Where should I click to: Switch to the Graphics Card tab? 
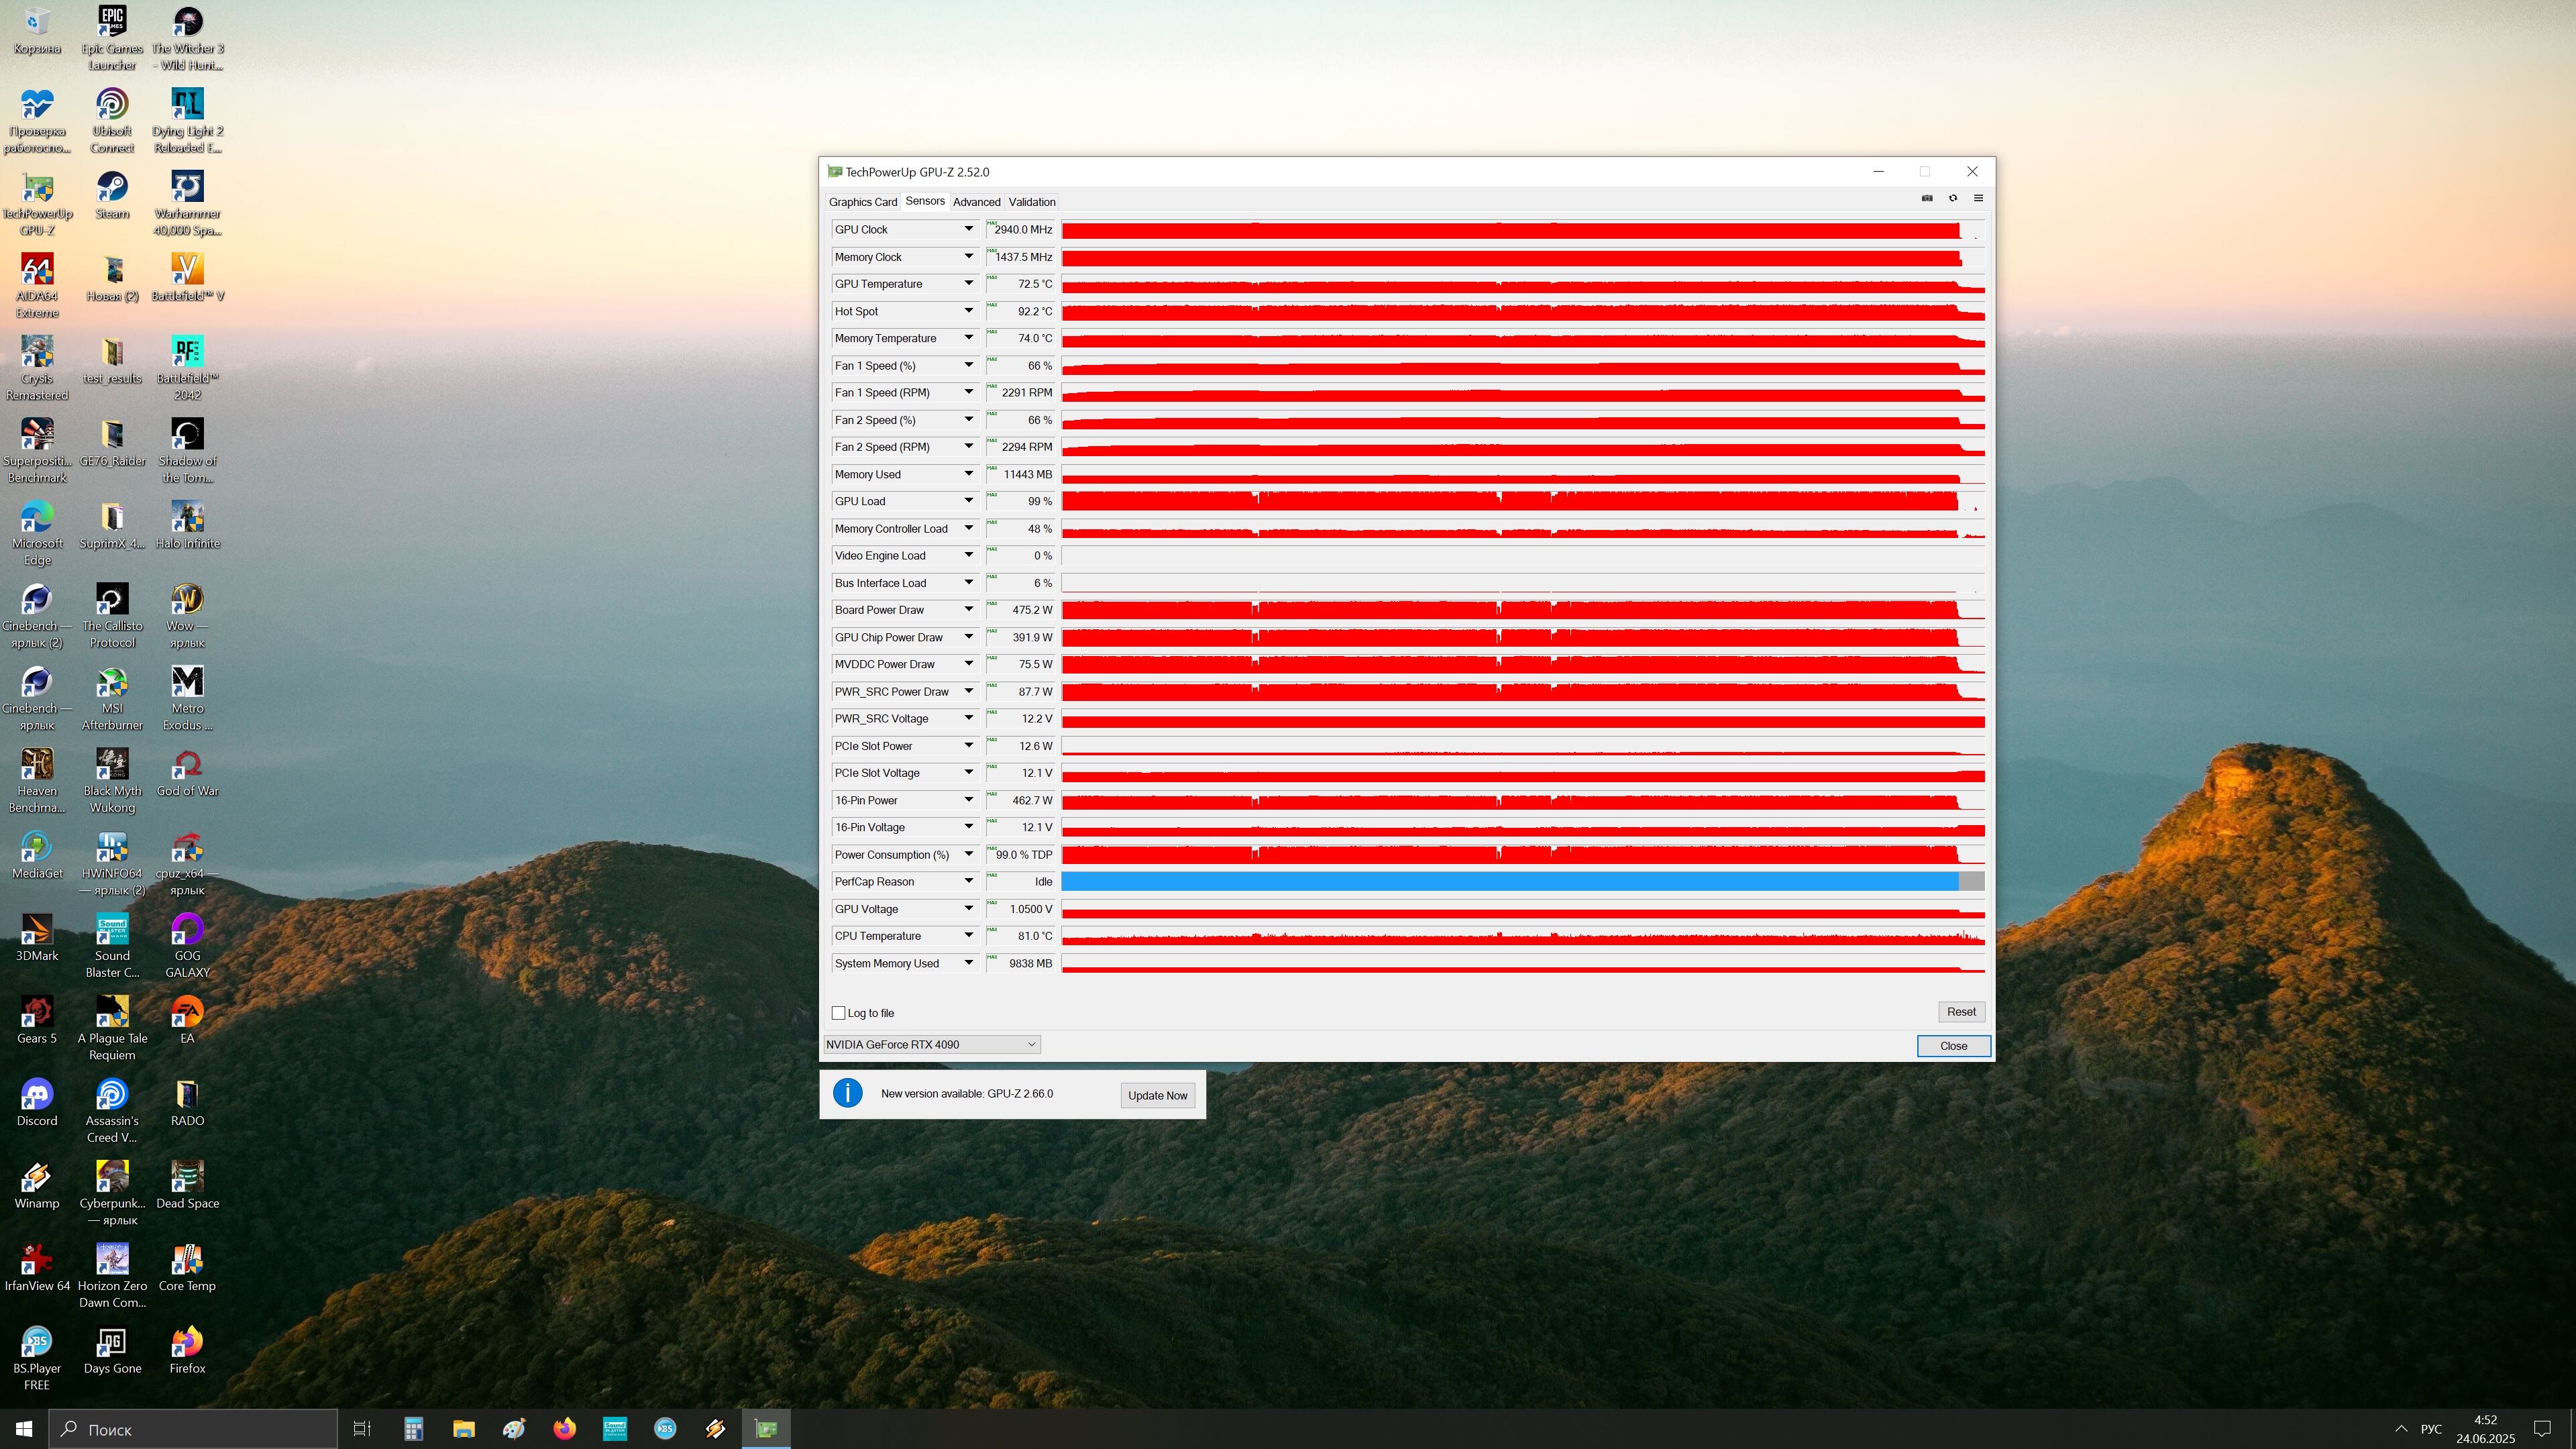click(862, 202)
